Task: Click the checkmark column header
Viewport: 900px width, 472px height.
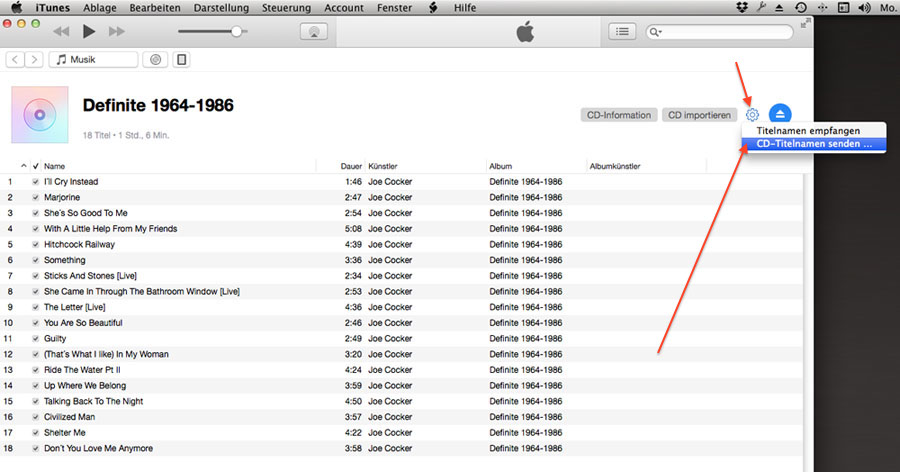Action: [36, 166]
